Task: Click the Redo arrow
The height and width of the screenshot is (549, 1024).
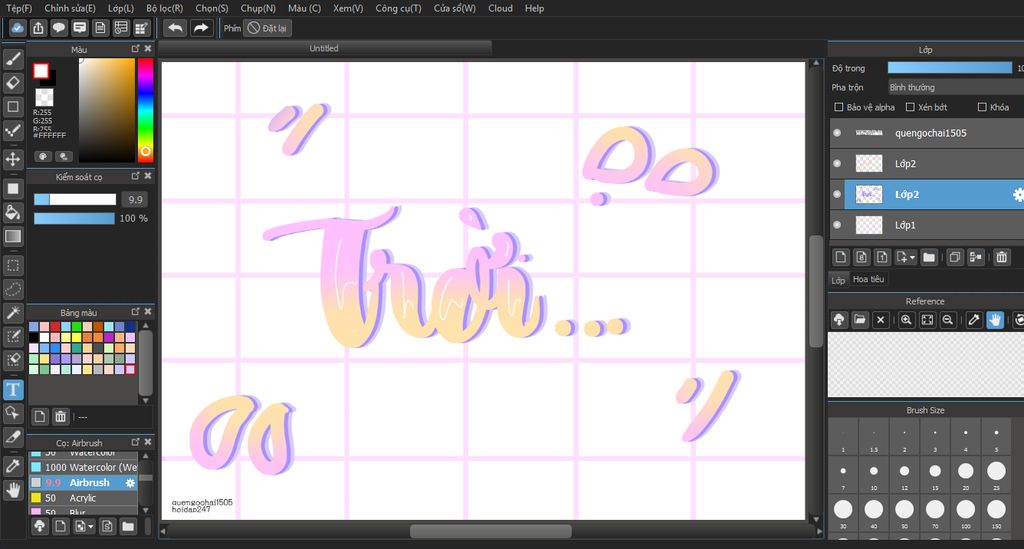Action: coord(201,28)
